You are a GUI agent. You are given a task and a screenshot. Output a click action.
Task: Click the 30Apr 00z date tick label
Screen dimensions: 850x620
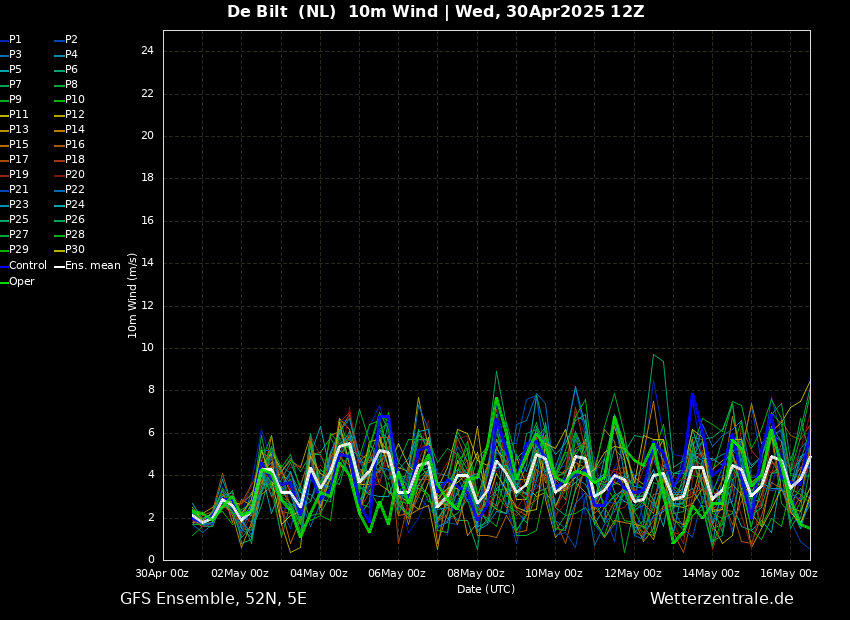click(162, 574)
